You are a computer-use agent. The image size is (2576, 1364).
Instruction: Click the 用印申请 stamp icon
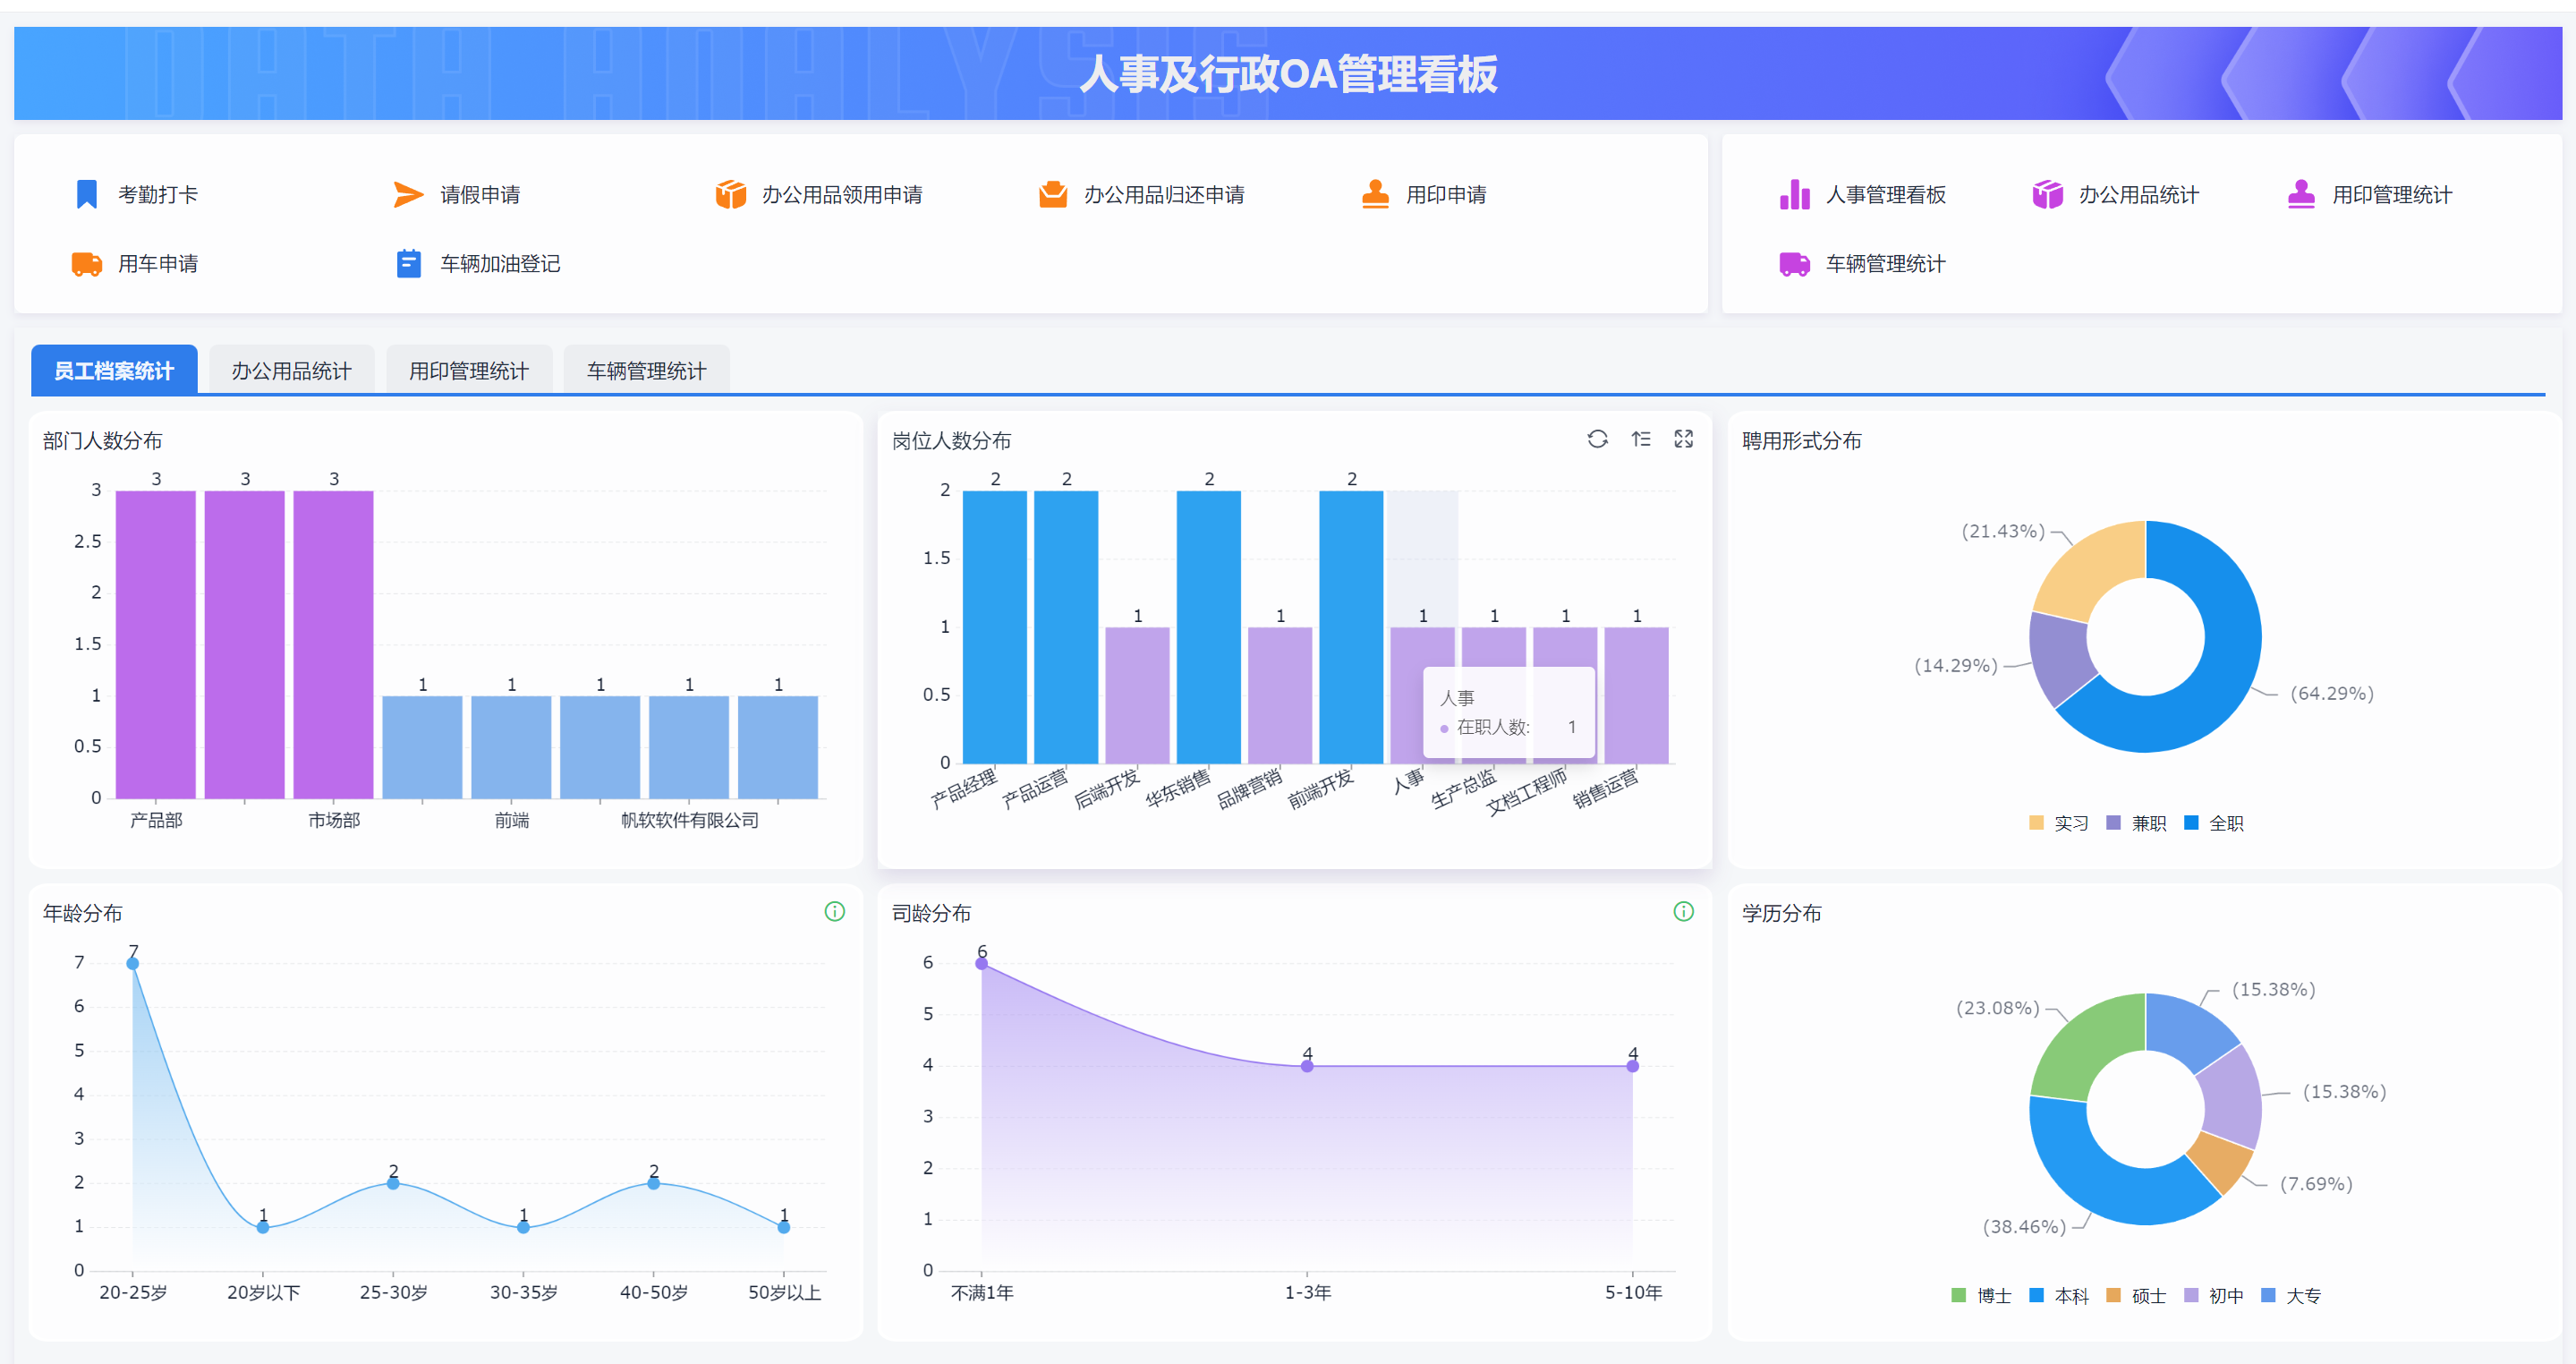[1375, 194]
